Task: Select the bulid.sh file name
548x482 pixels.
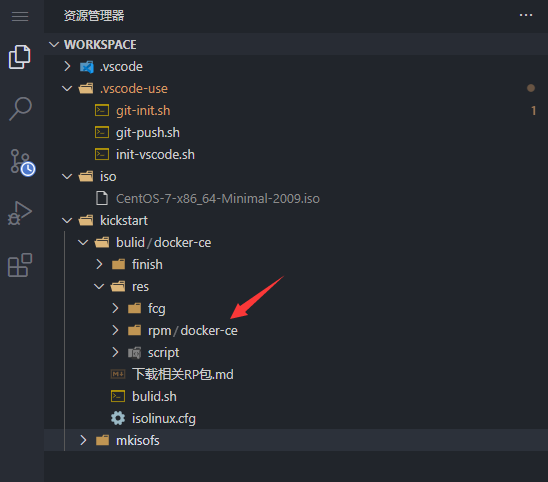Action: [154, 397]
